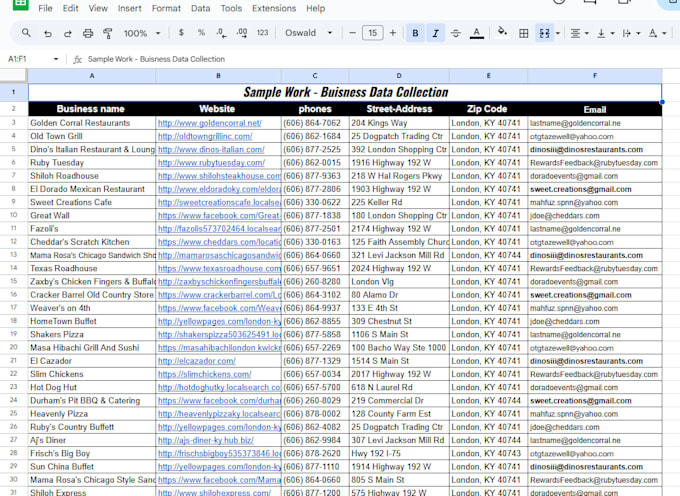Click the goldencorral.net website link
680x496 pixels.
[x=209, y=123]
